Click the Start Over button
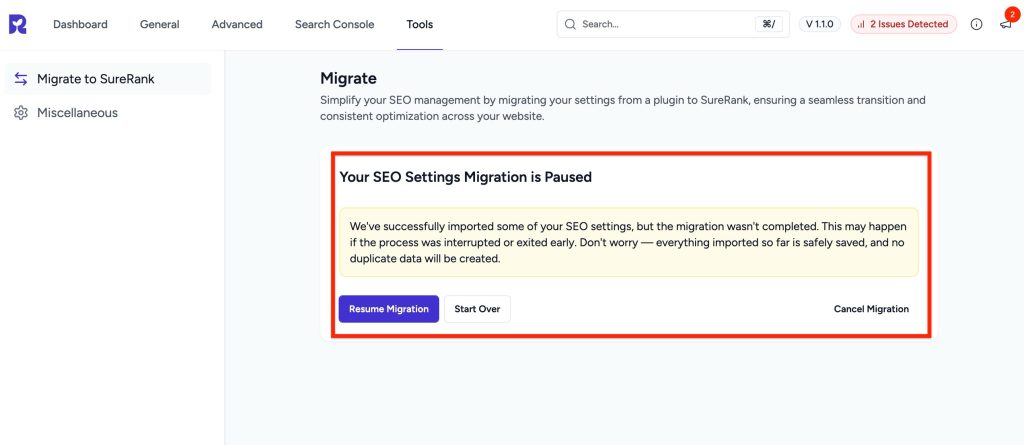 click(477, 309)
